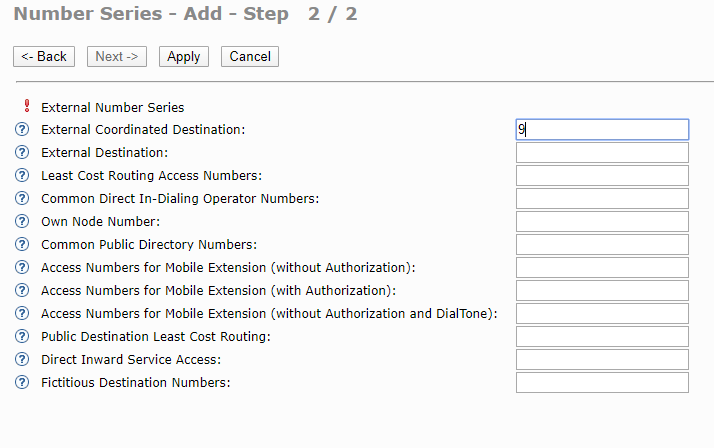714x448 pixels.
Task: Focus the Fictitious Destination Numbers field
Action: pos(602,383)
